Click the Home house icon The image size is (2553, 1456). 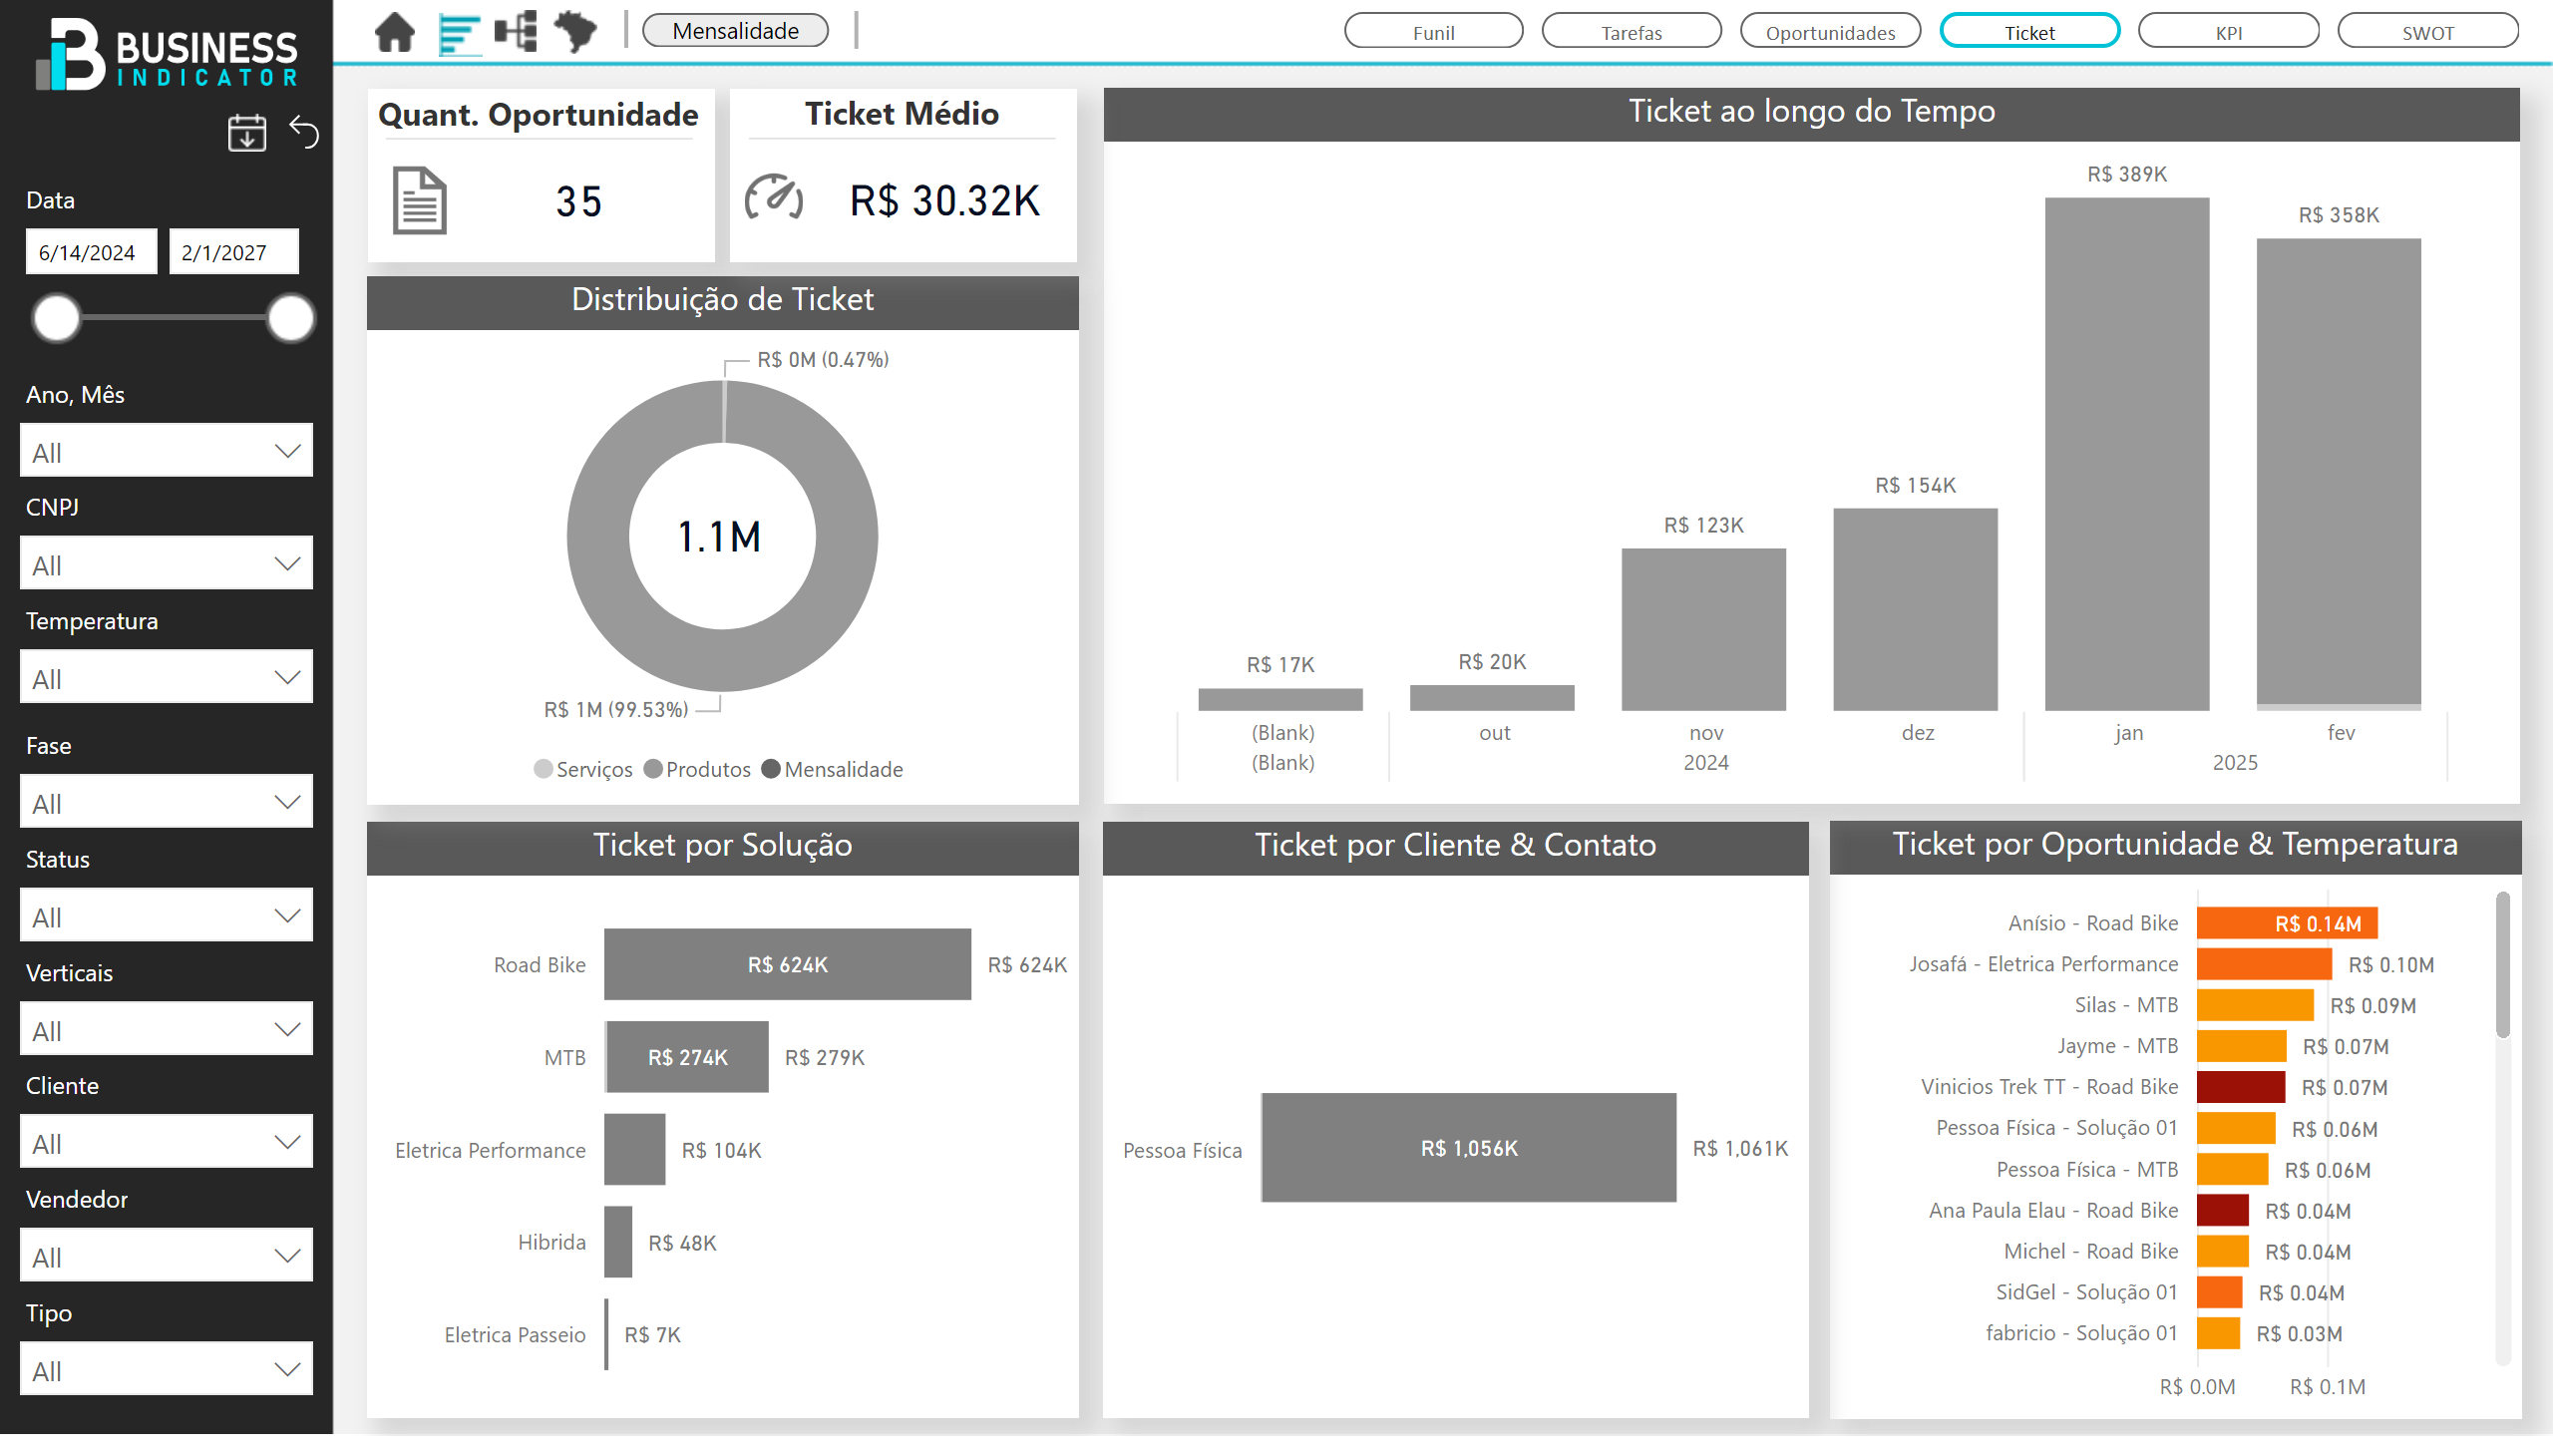tap(395, 32)
